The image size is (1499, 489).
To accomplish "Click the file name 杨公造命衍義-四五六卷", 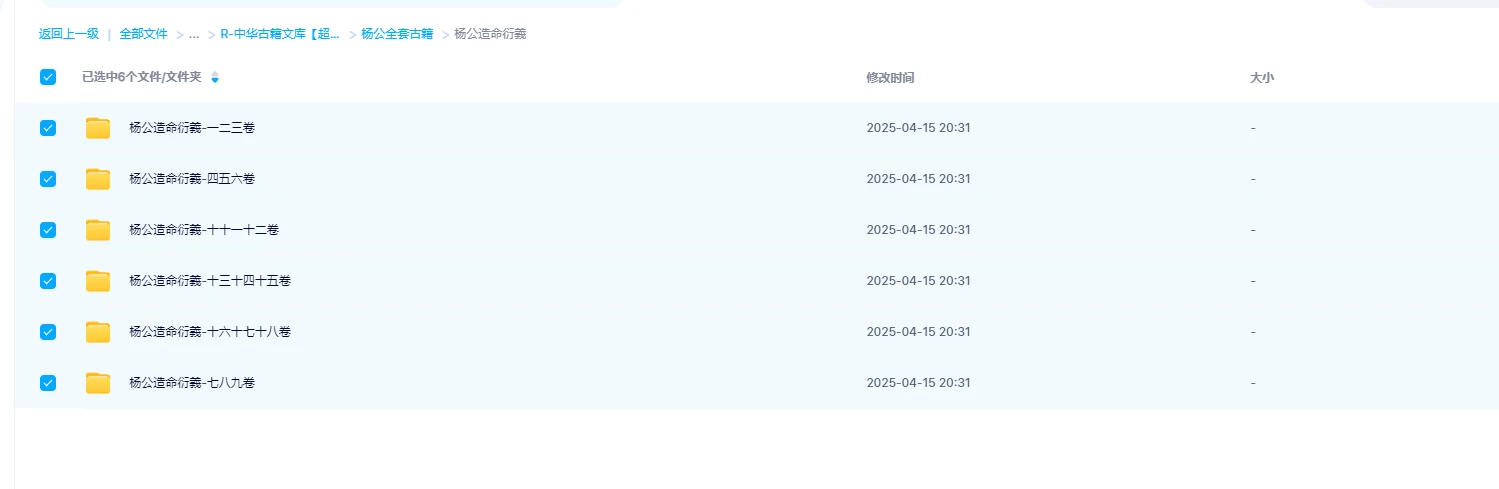I will coord(192,179).
